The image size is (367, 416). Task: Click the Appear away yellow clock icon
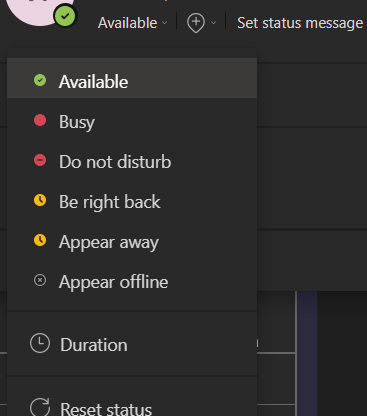coord(40,240)
